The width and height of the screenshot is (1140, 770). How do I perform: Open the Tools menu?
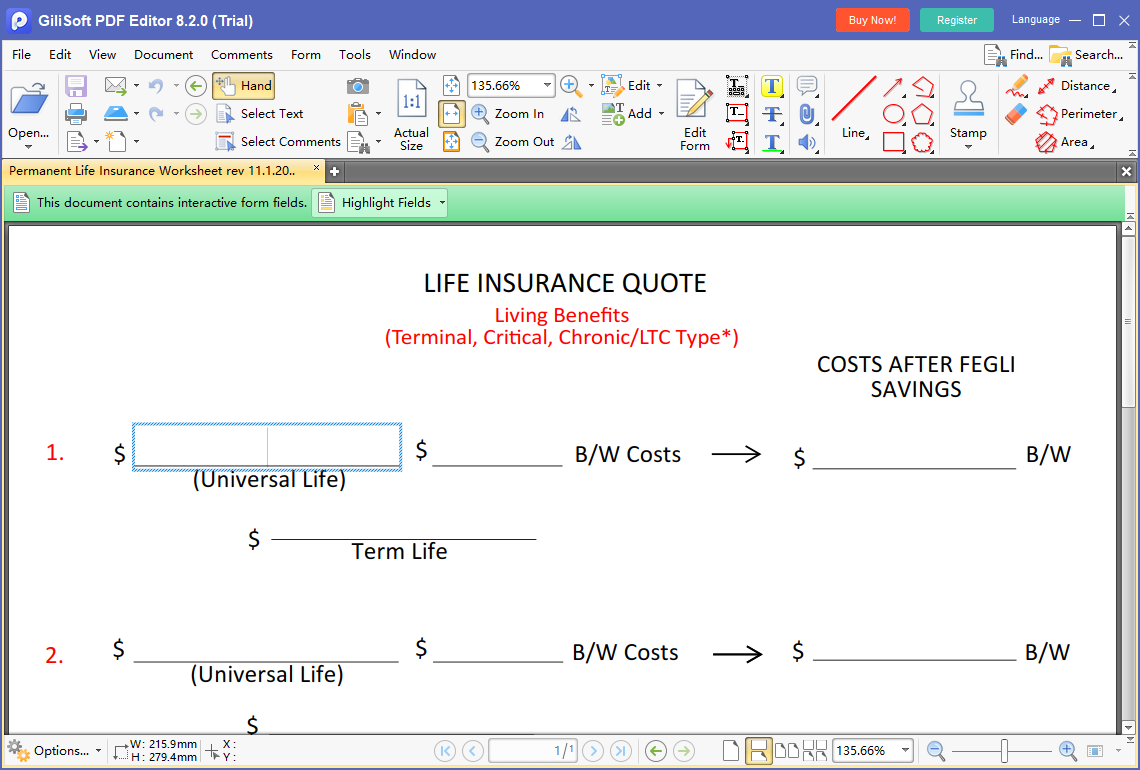point(355,55)
